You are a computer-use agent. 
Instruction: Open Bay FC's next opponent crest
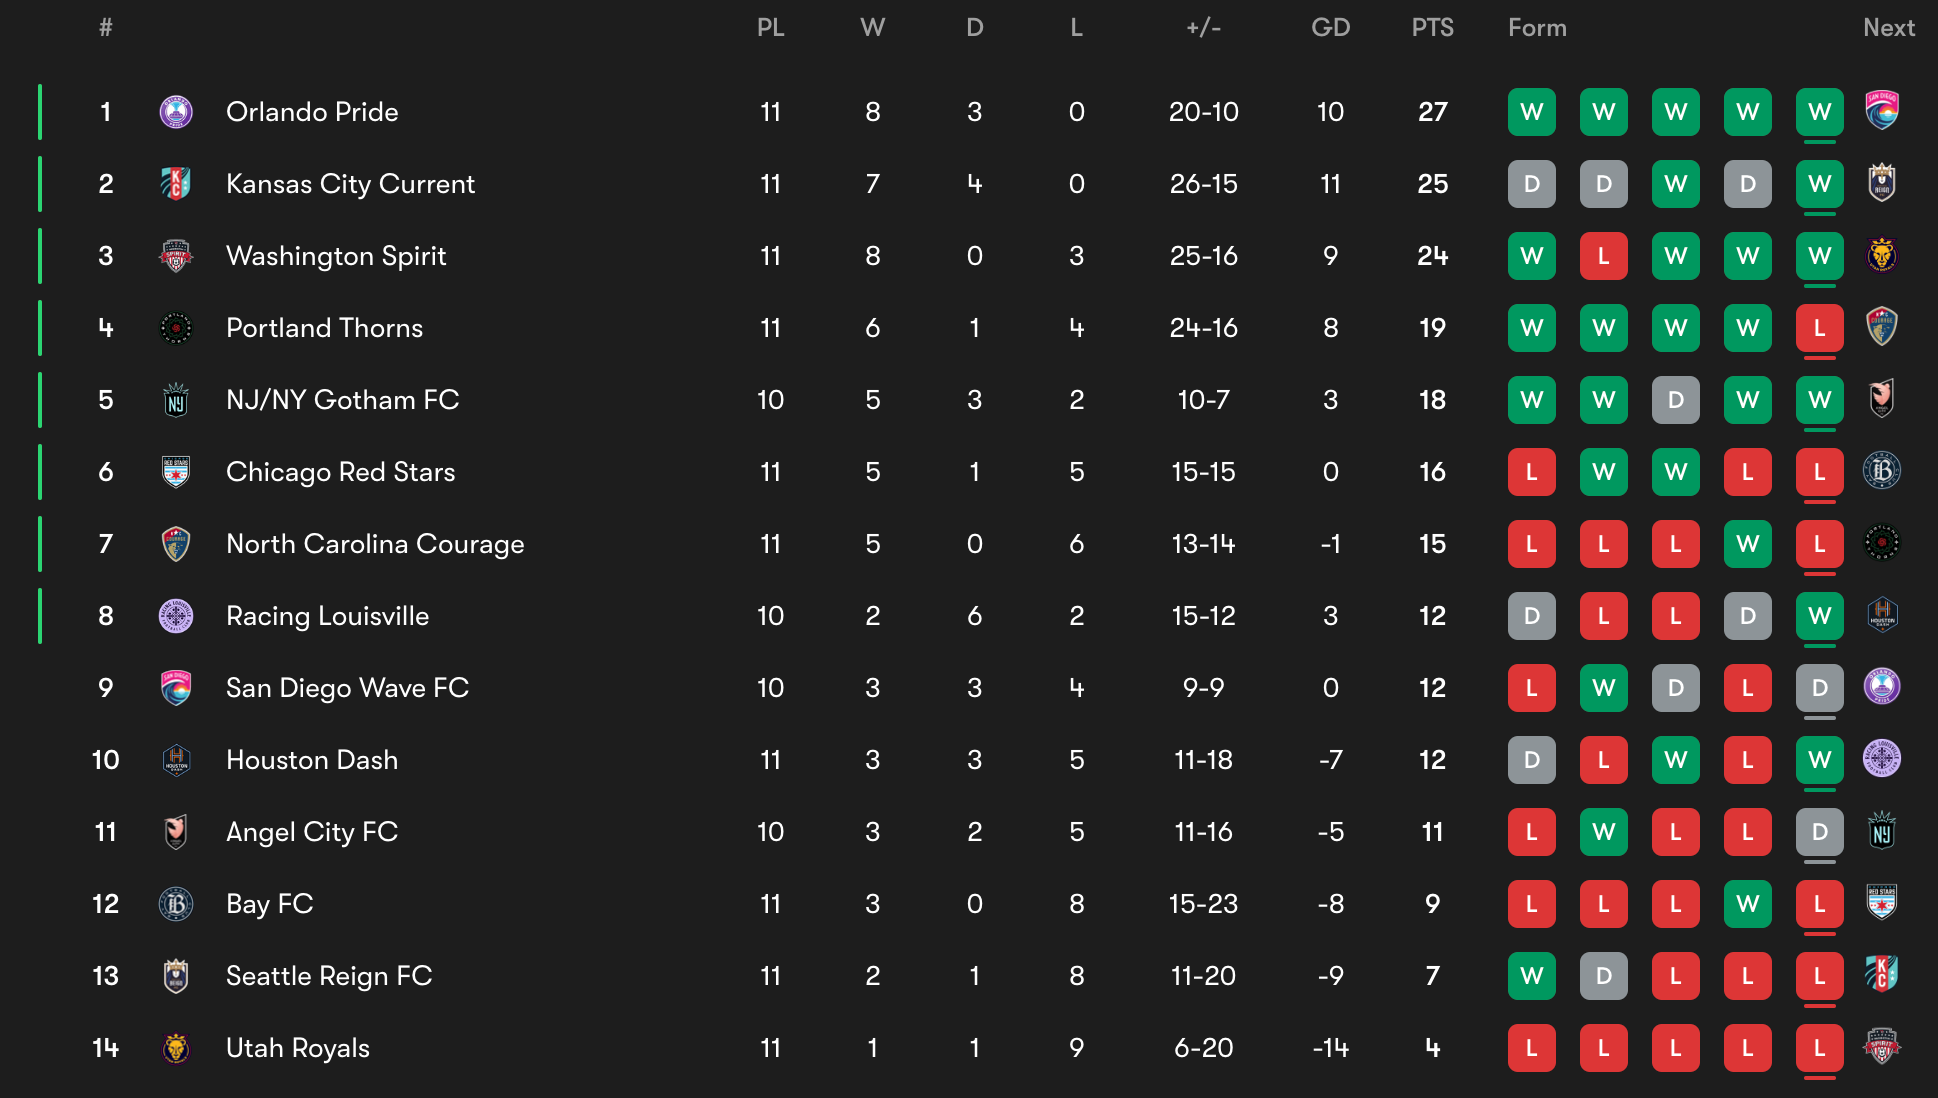pos(1882,902)
